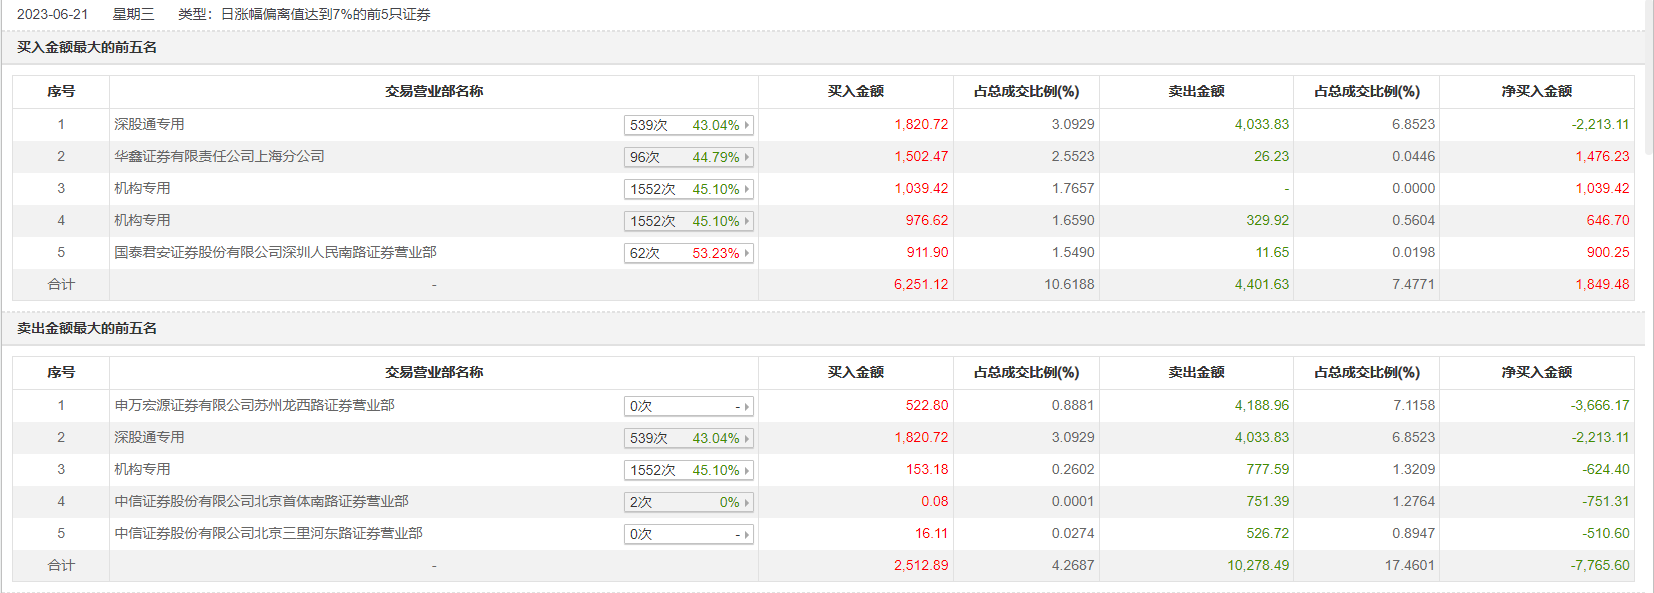Expand the 0次 box for 申万宏源 row
Image resolution: width=1654 pixels, height=593 pixels.
point(746,406)
